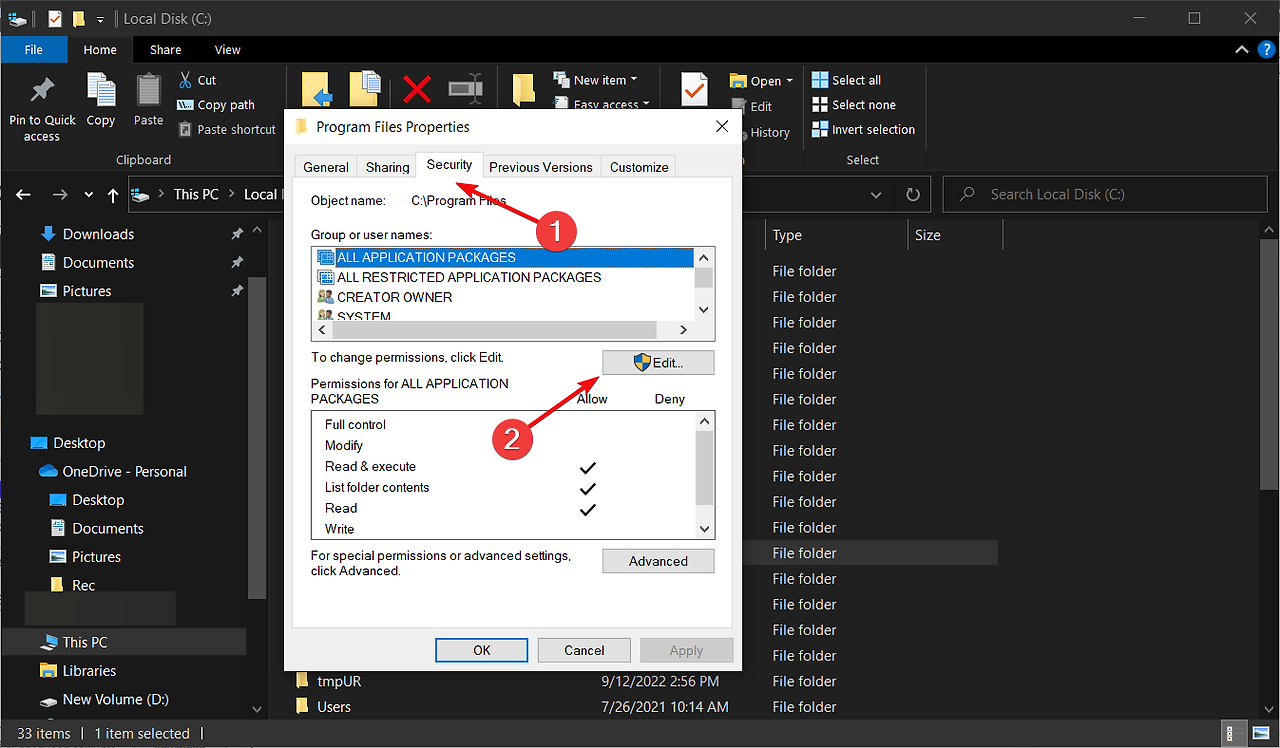Screen dimensions: 1280x748
Task: Open the New item dropdown
Action: 595,80
